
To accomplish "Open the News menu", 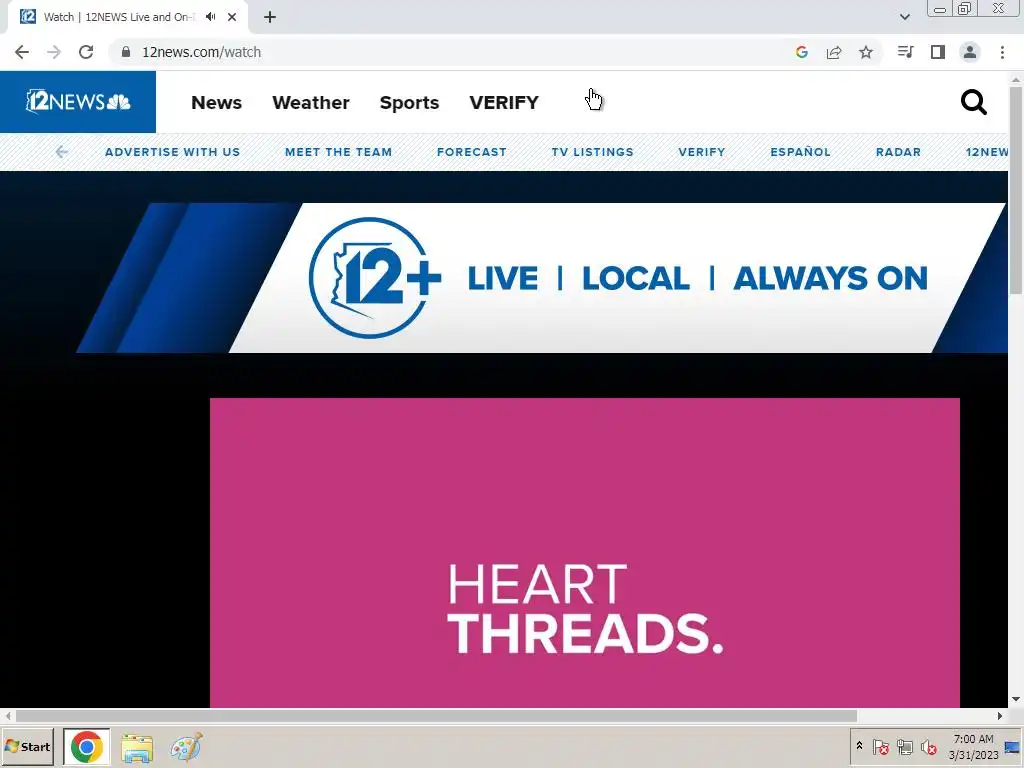I will tap(216, 103).
